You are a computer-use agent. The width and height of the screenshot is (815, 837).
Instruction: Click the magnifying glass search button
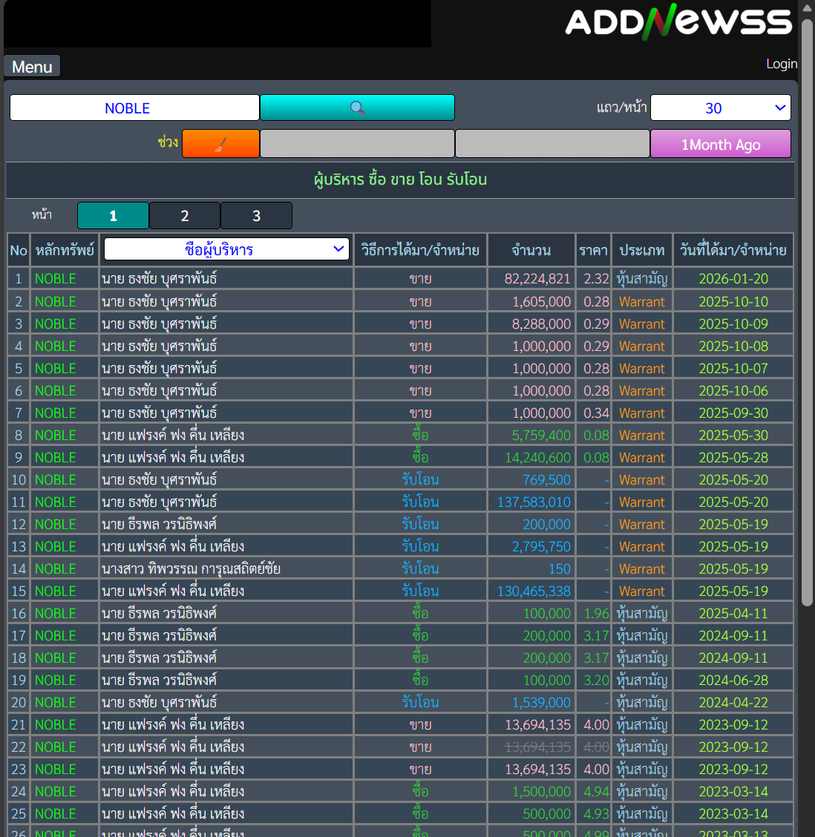[357, 108]
